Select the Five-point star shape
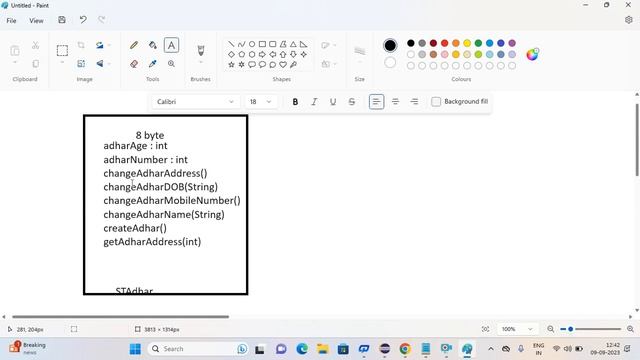Image resolution: width=640 pixels, height=360 pixels. point(231,64)
